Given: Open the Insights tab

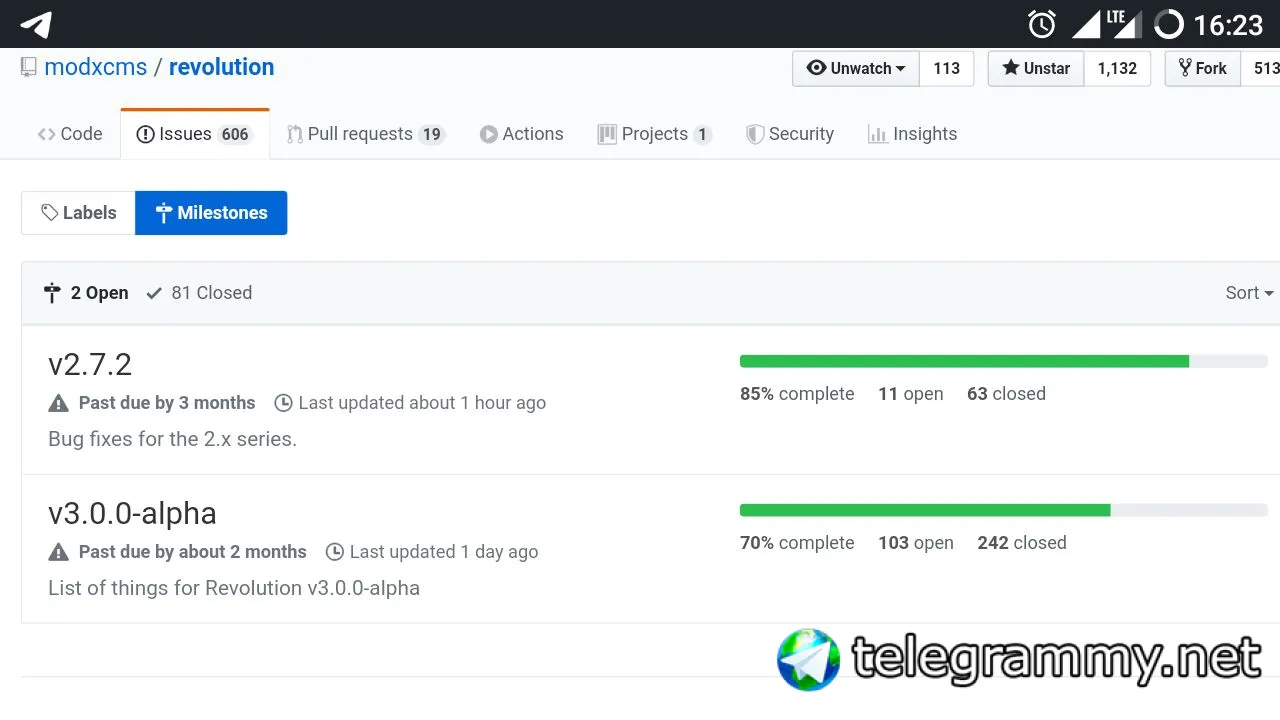Looking at the screenshot, I should [x=912, y=134].
